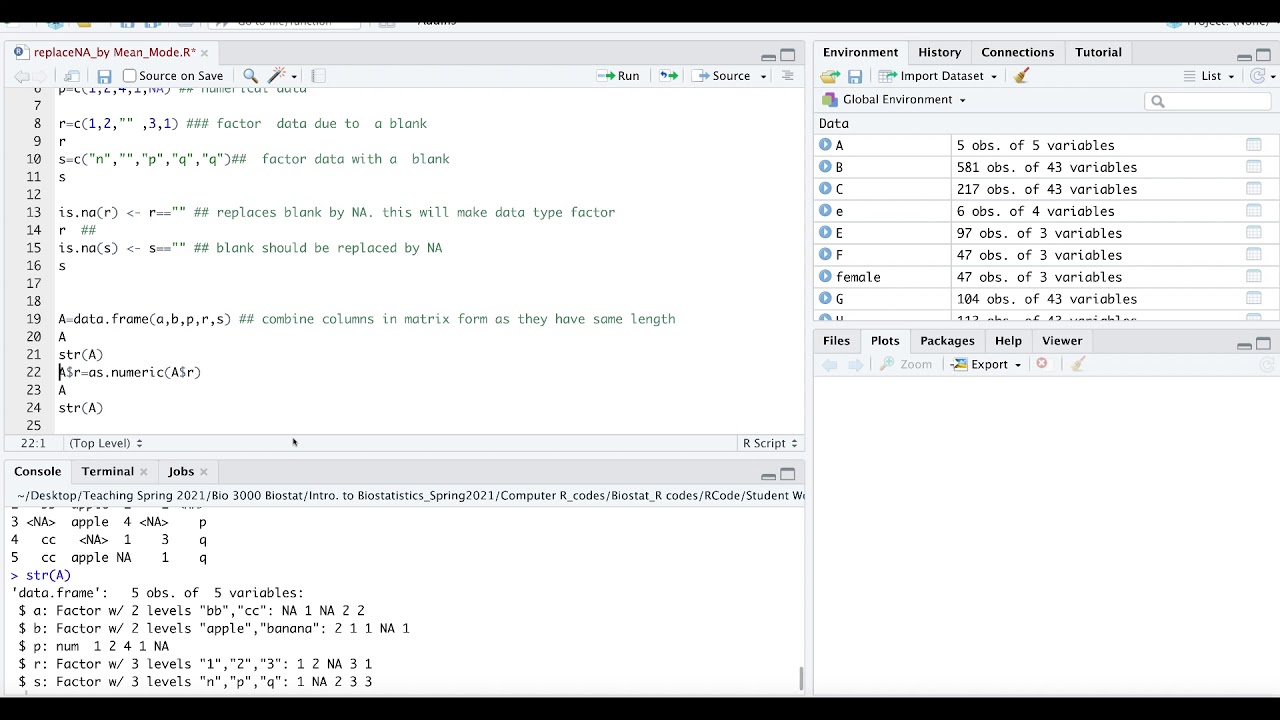This screenshot has width=1280, height=720.
Task: Remove current plot red X icon
Action: pos(1042,364)
